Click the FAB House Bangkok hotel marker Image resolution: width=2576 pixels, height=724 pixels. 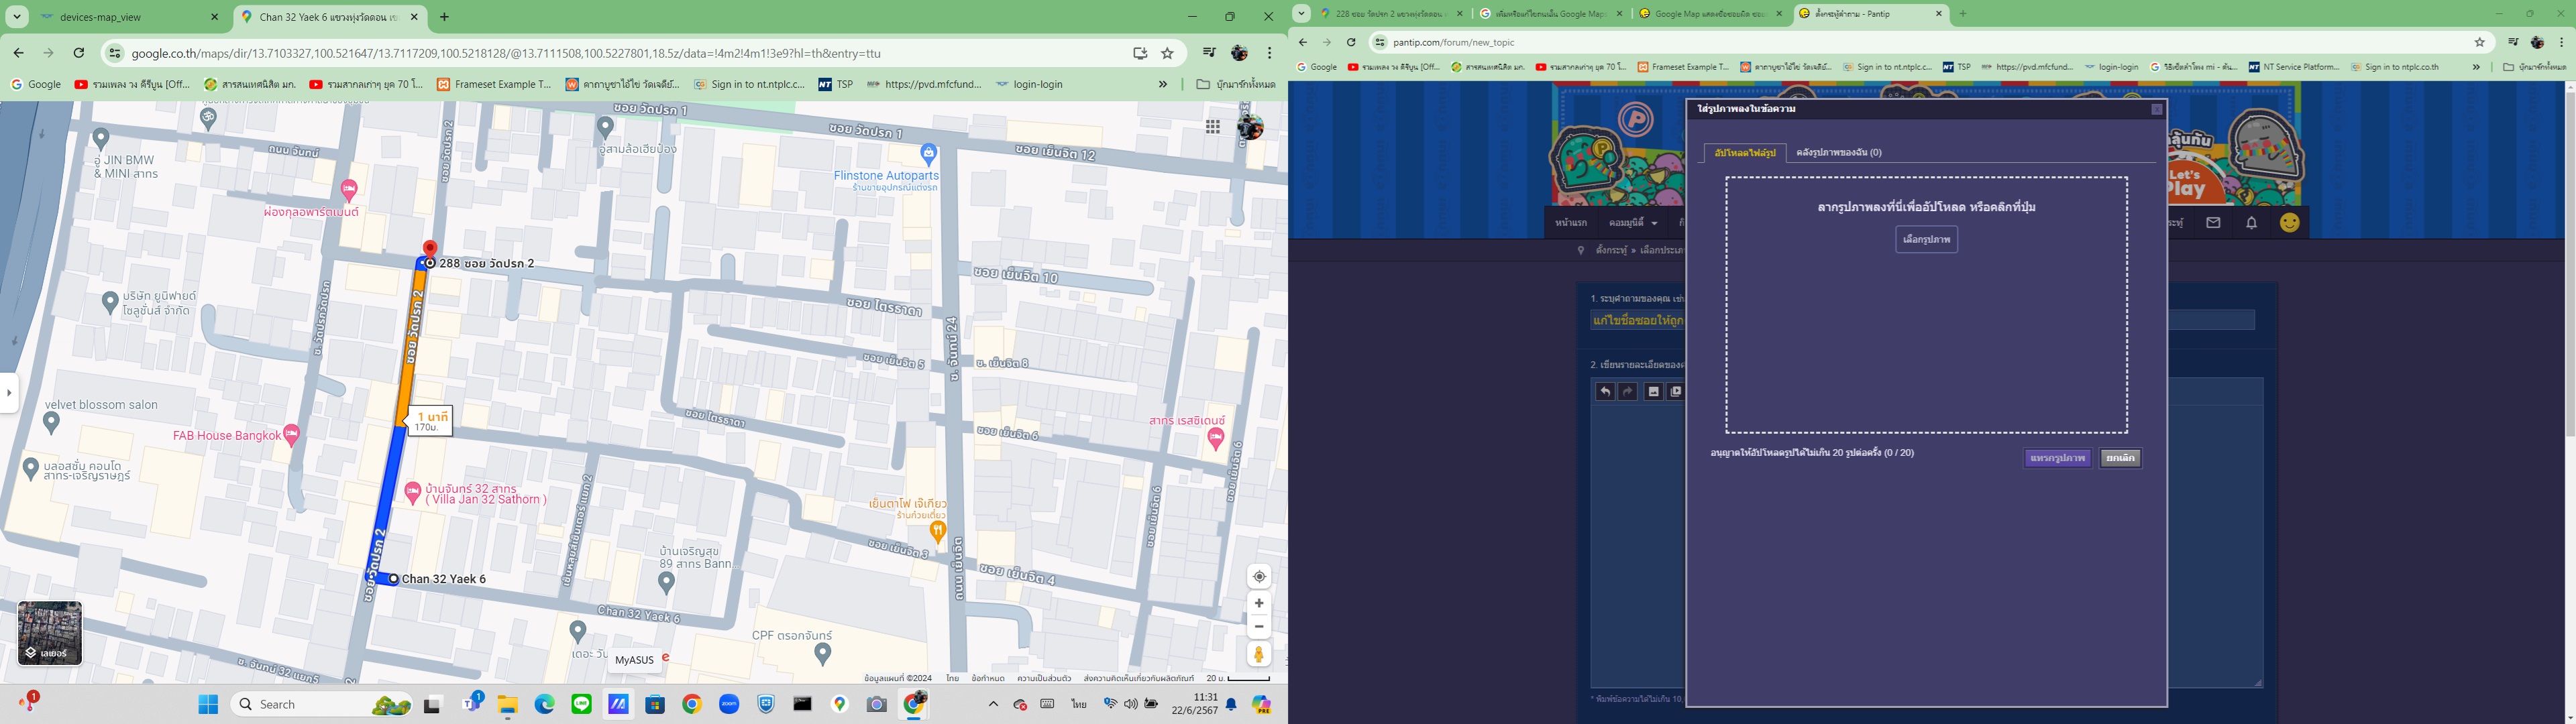point(292,434)
